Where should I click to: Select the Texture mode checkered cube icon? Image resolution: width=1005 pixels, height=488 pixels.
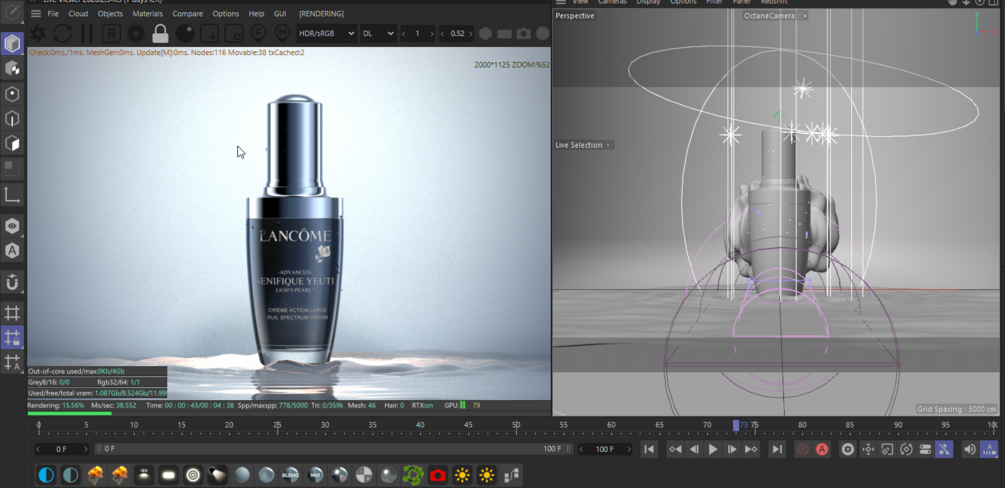(12, 68)
